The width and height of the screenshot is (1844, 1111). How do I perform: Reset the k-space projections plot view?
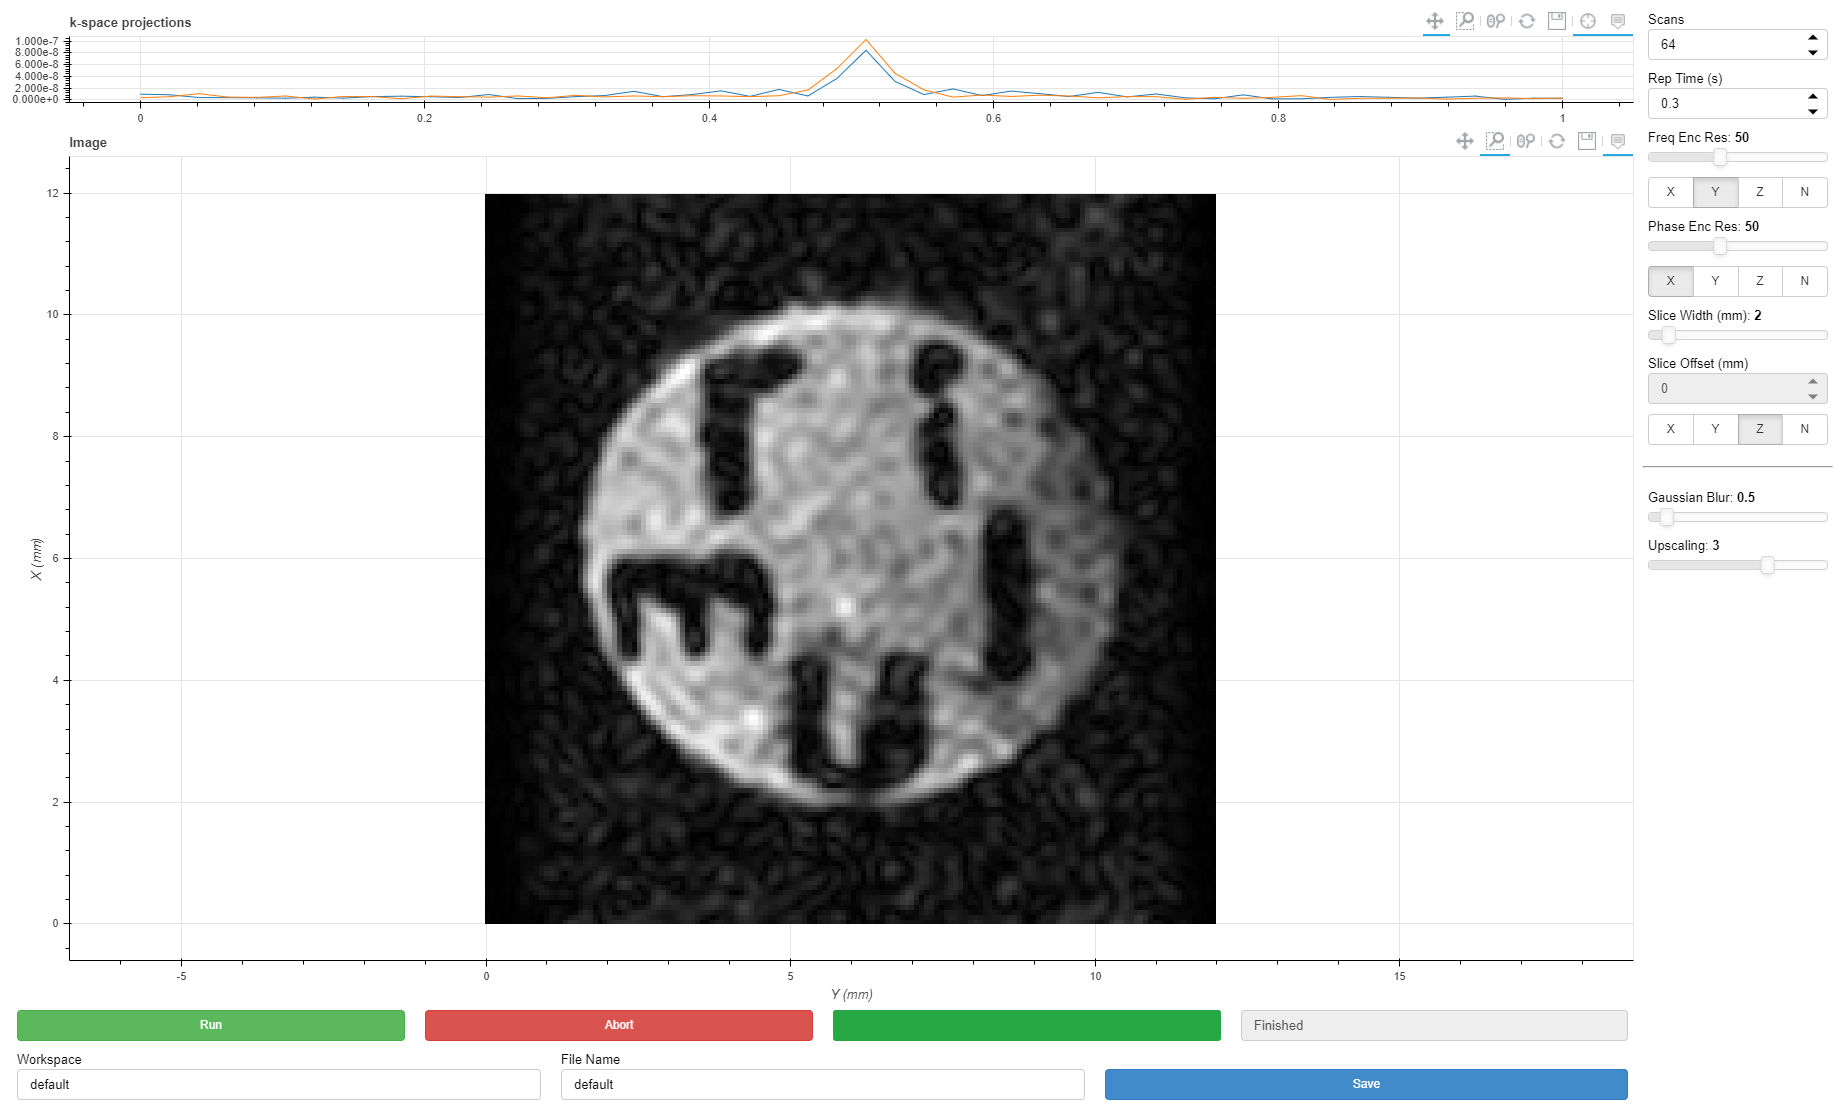[1527, 21]
